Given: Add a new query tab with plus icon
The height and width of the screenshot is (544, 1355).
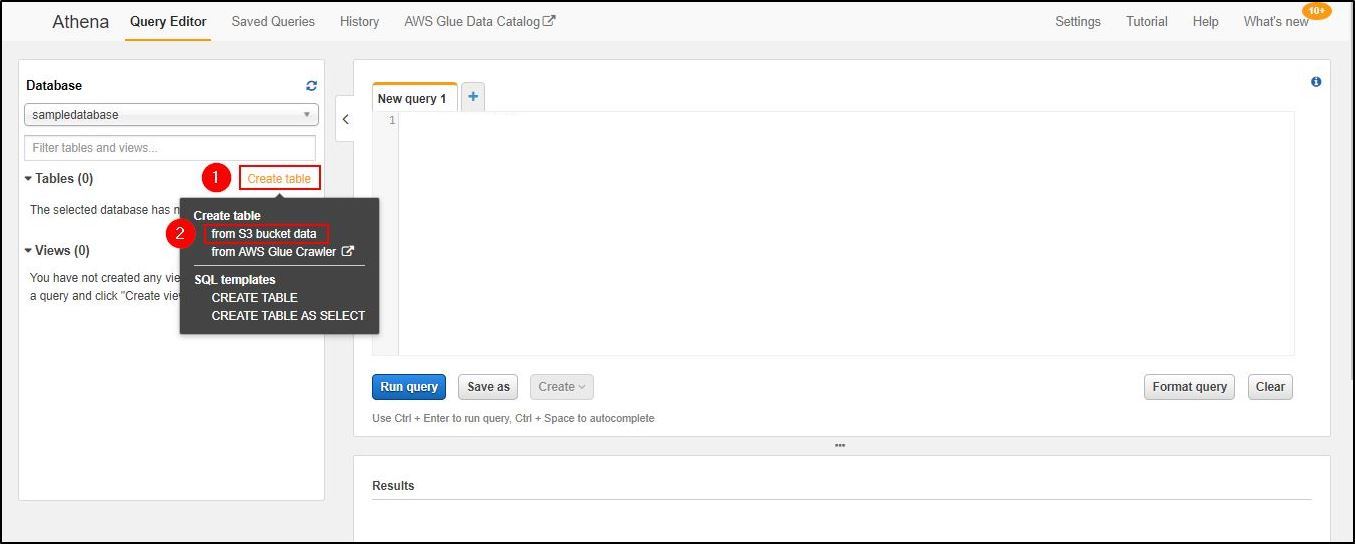Looking at the screenshot, I should (x=473, y=97).
